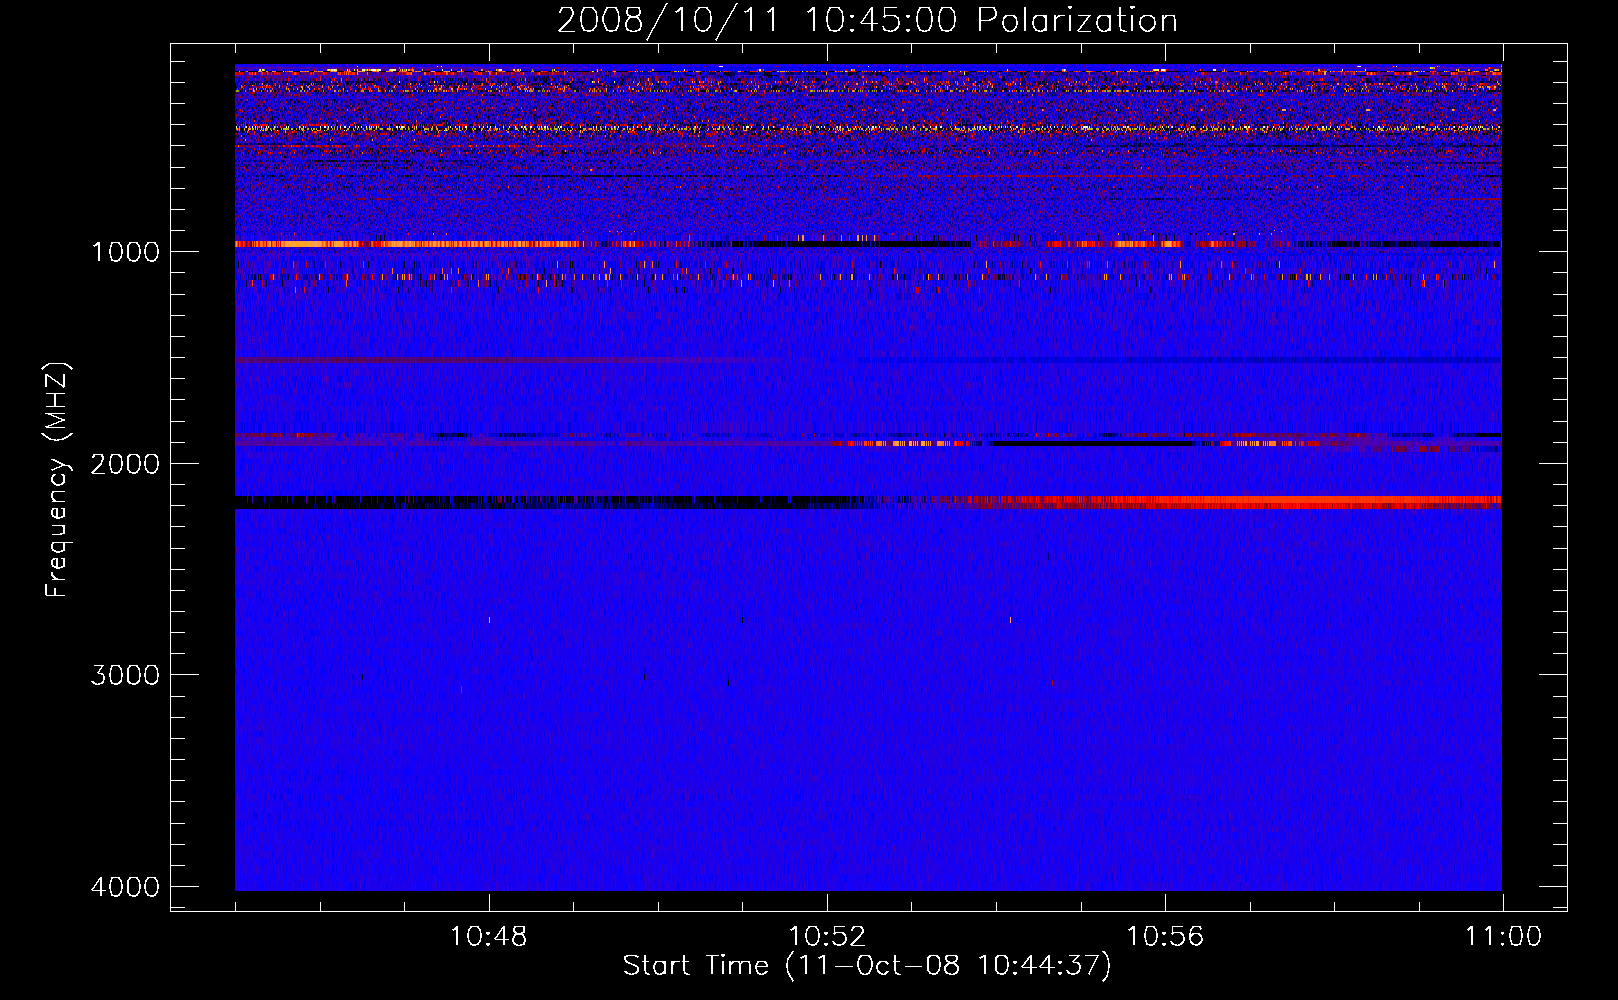1618x1000 pixels.
Task: Click the 11:00 time tick label
Action: pyautogui.click(x=1503, y=937)
